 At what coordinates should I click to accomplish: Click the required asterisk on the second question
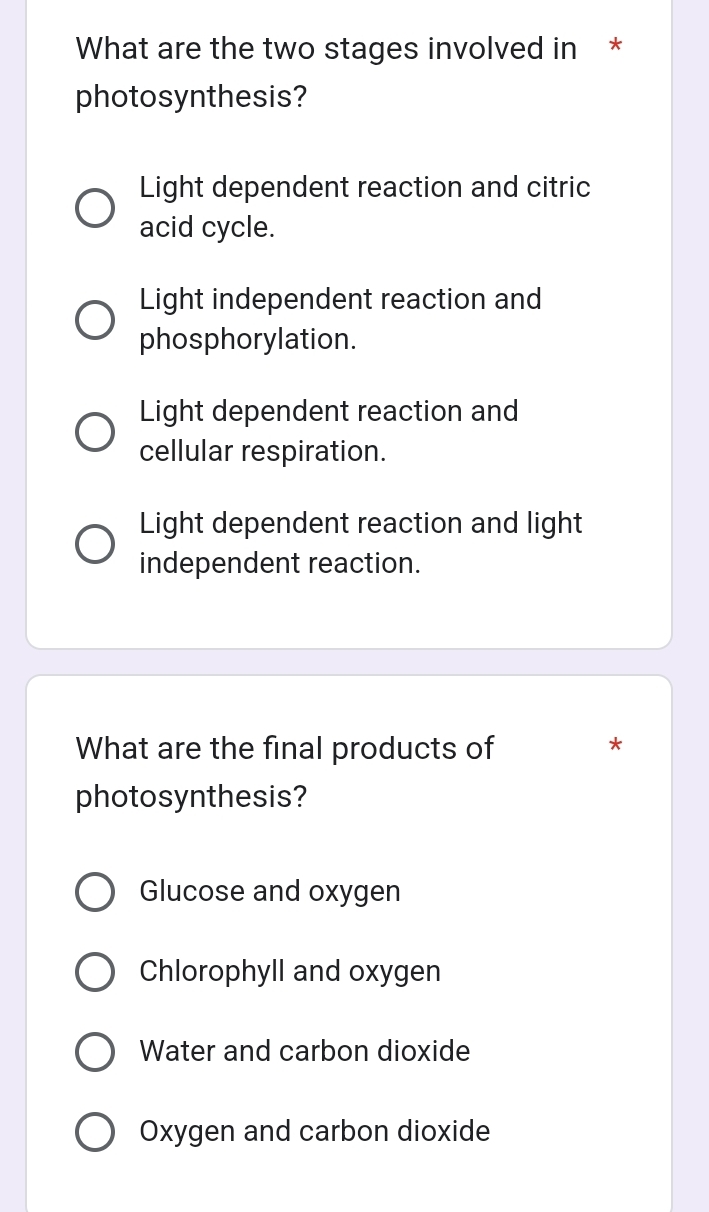616,747
